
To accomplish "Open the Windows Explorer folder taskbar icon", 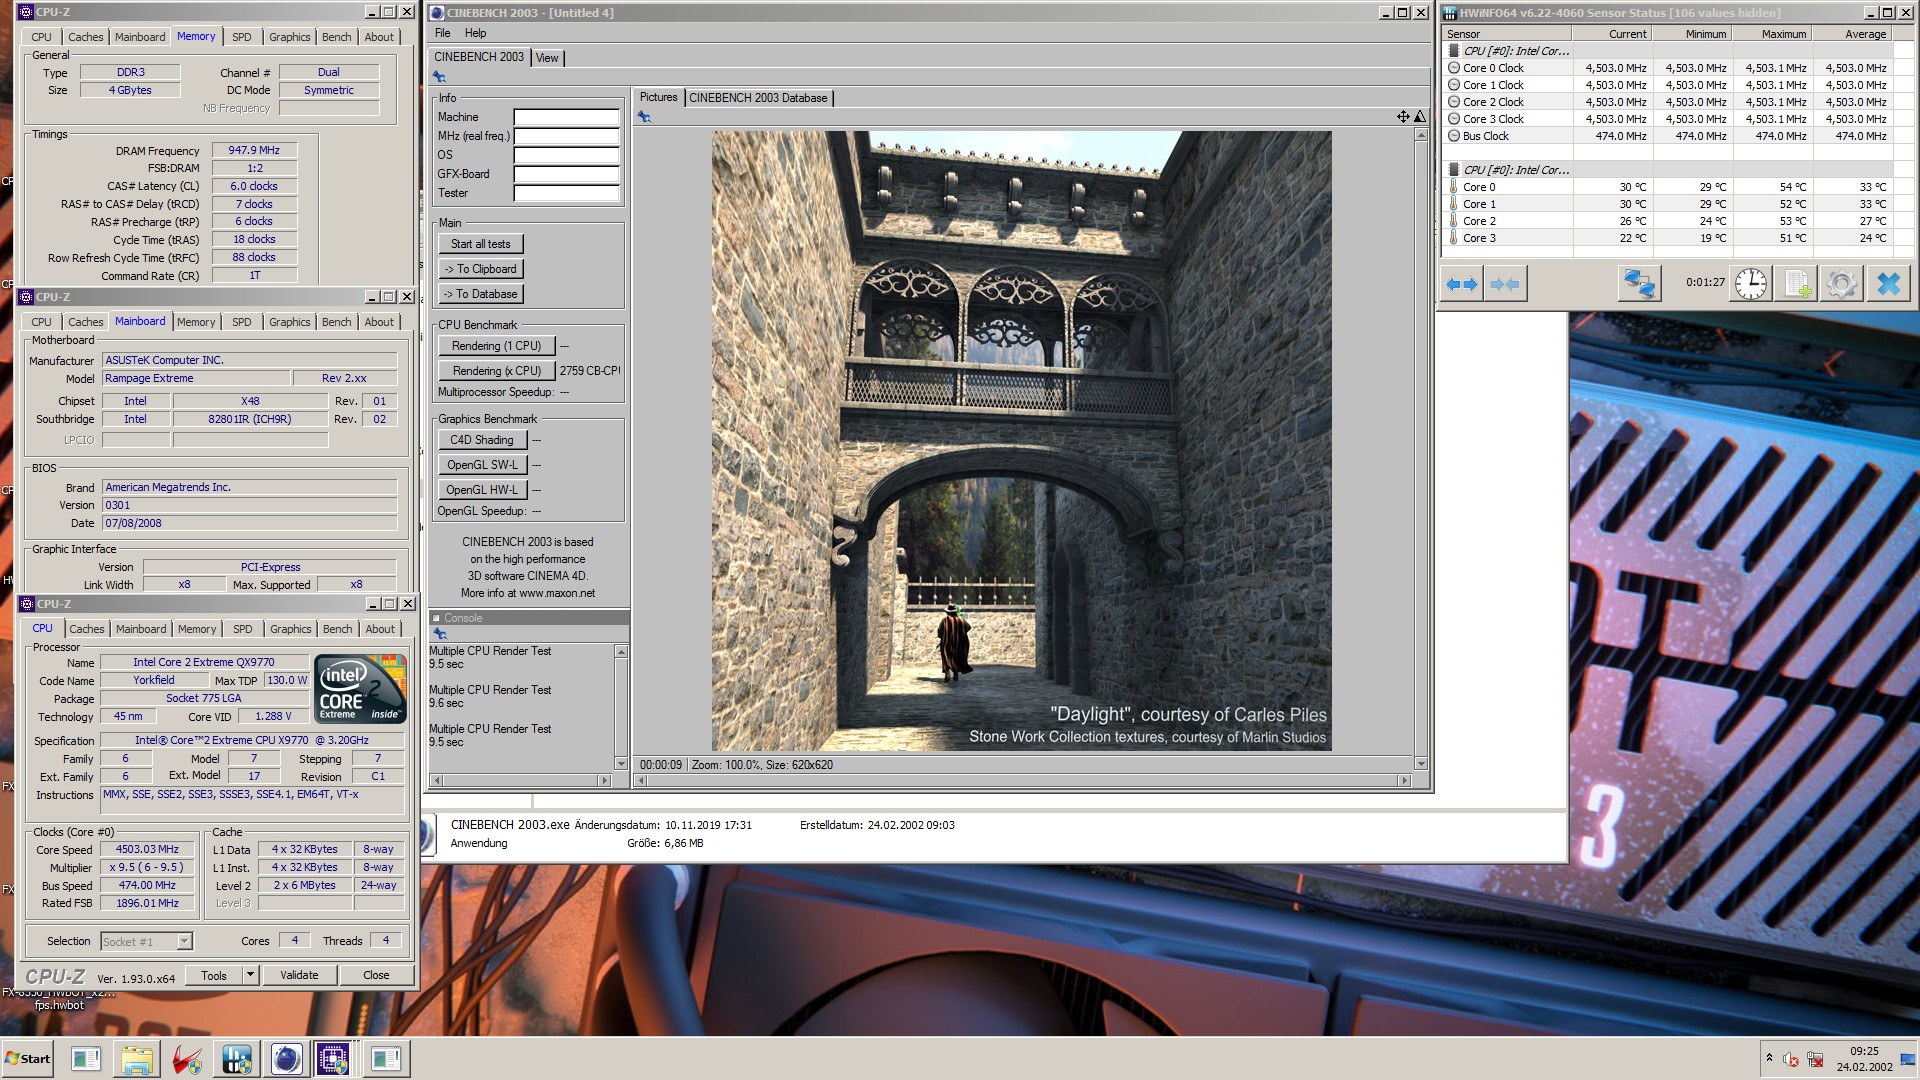I will (137, 1059).
